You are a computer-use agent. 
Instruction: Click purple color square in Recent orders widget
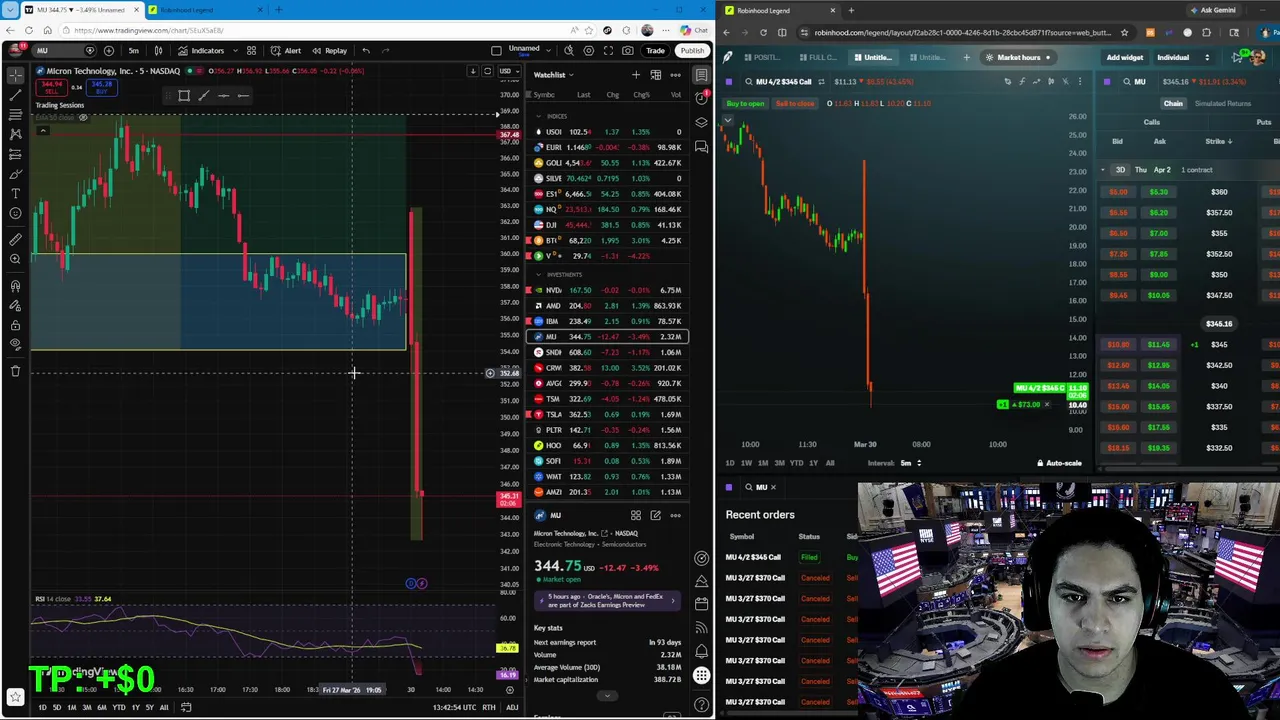tap(729, 487)
